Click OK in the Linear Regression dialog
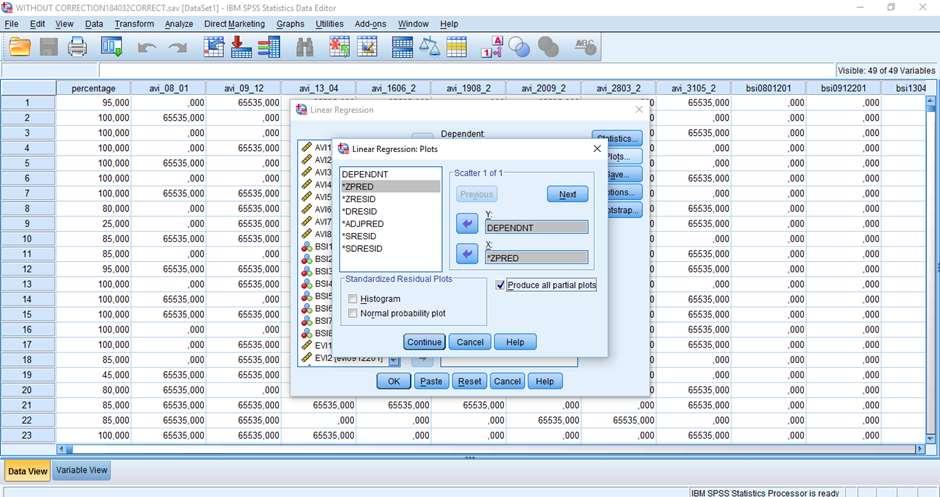940x497 pixels. (x=394, y=381)
